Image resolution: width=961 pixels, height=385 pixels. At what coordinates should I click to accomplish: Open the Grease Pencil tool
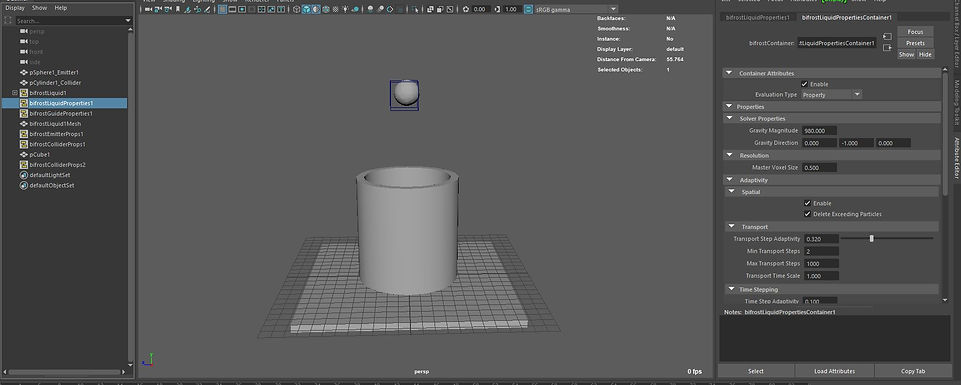coord(207,9)
